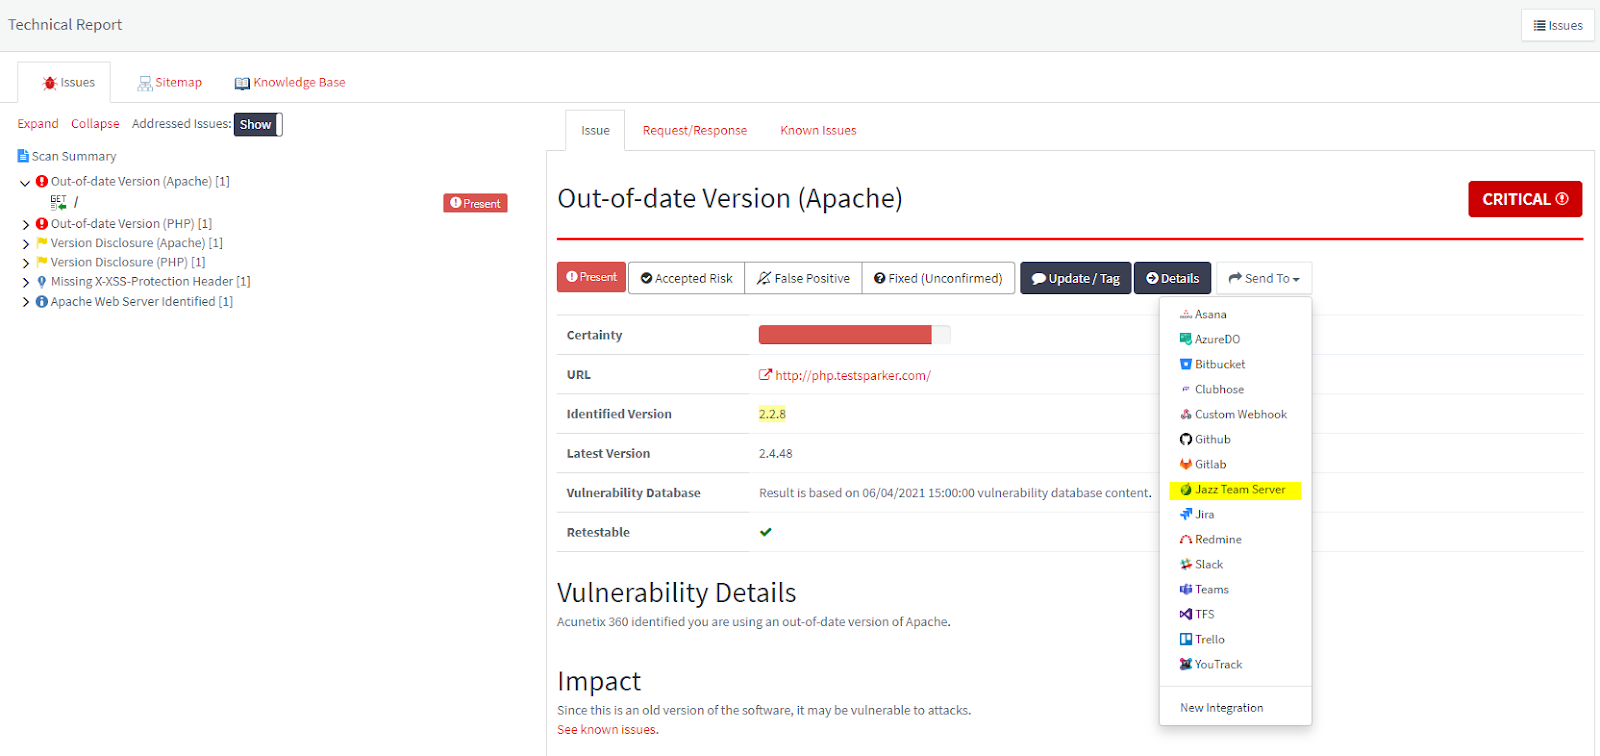Click the Asana icon in Send To menu
1600x756 pixels.
click(x=1186, y=314)
